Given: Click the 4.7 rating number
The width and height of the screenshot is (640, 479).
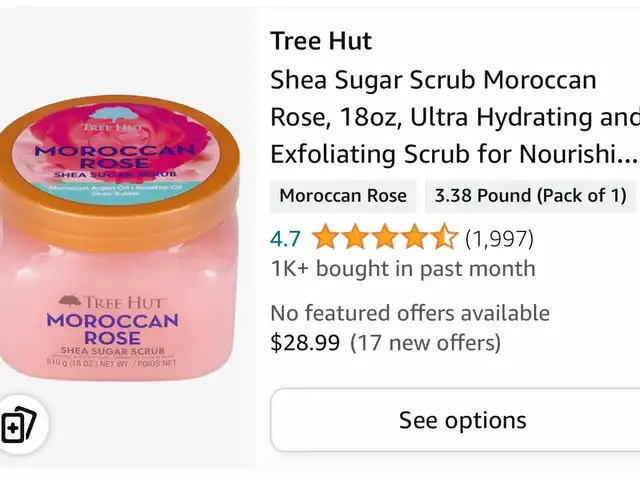Looking at the screenshot, I should [x=285, y=239].
